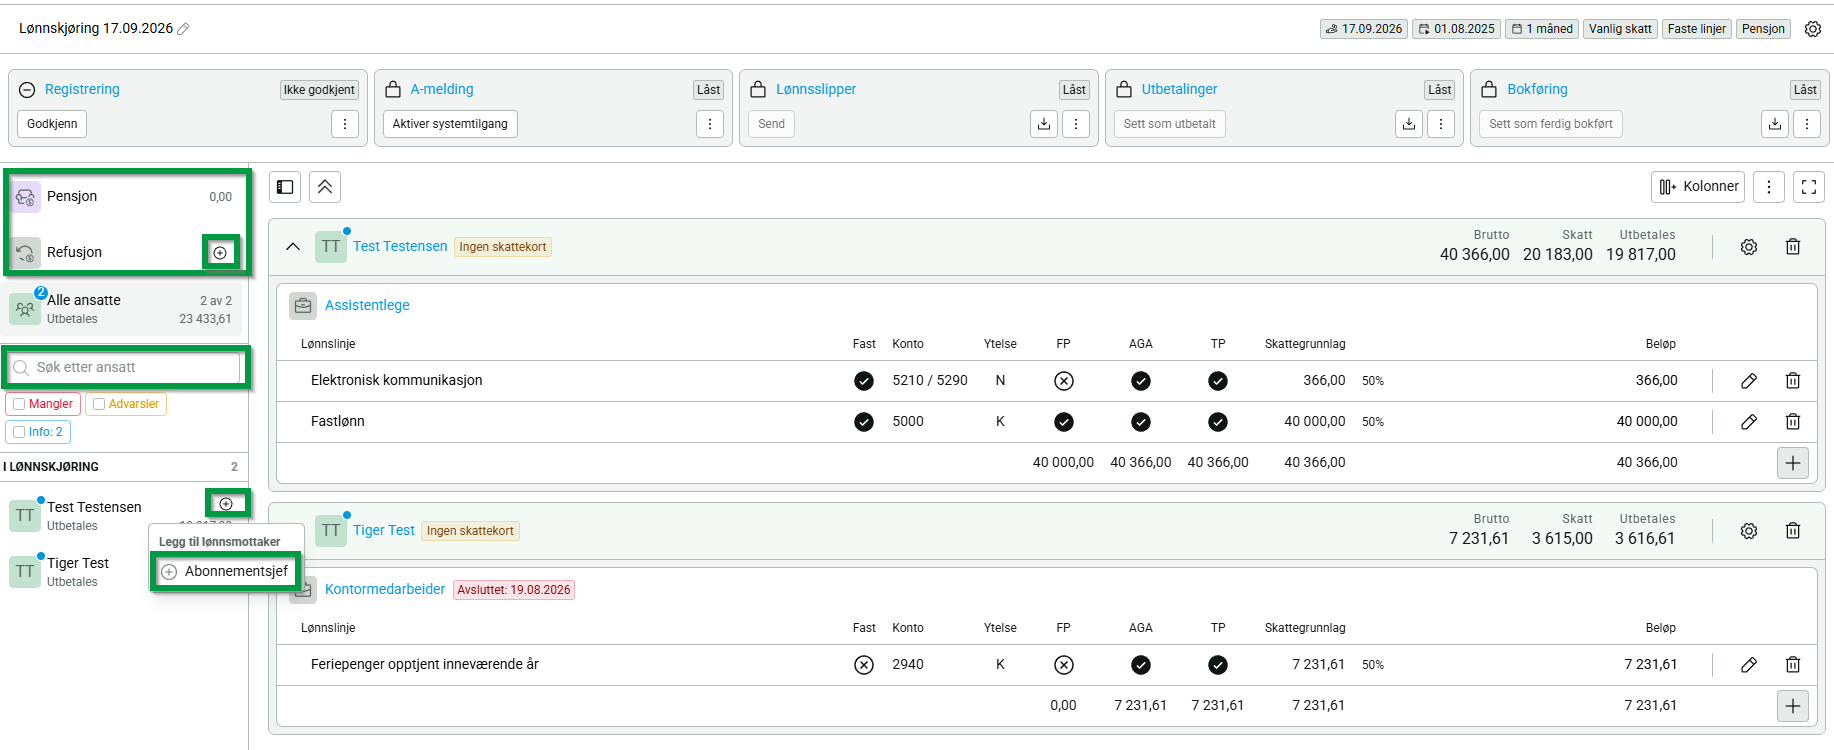Screen dimensions: 1834x750
Task: Edit the Elektronisk kommunikasjon line
Action: coord(1749,381)
